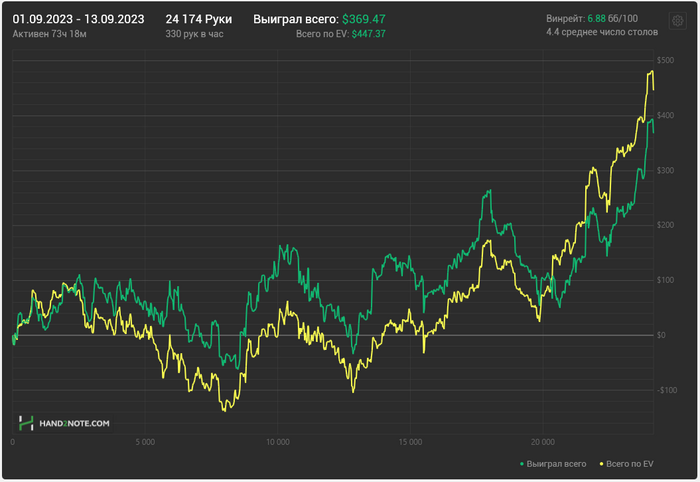The image size is (700, 482).
Task: Click the yellow dot beside 'Всего по EV' legend
Action: (x=601, y=464)
